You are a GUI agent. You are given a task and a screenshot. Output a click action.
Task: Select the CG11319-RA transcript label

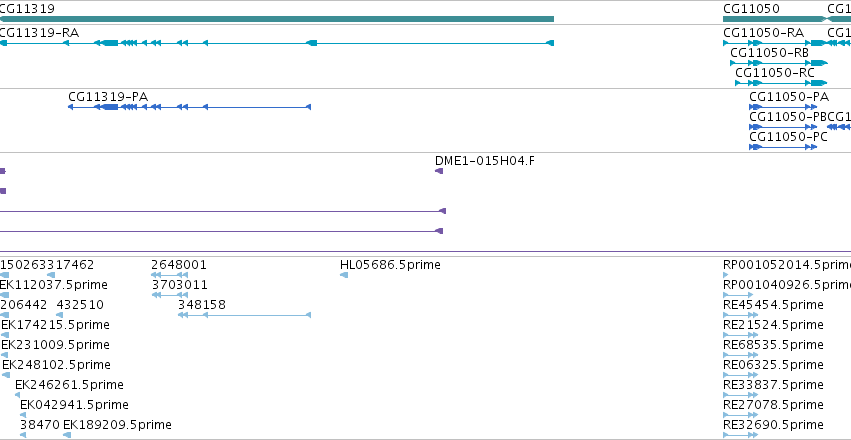(39, 33)
